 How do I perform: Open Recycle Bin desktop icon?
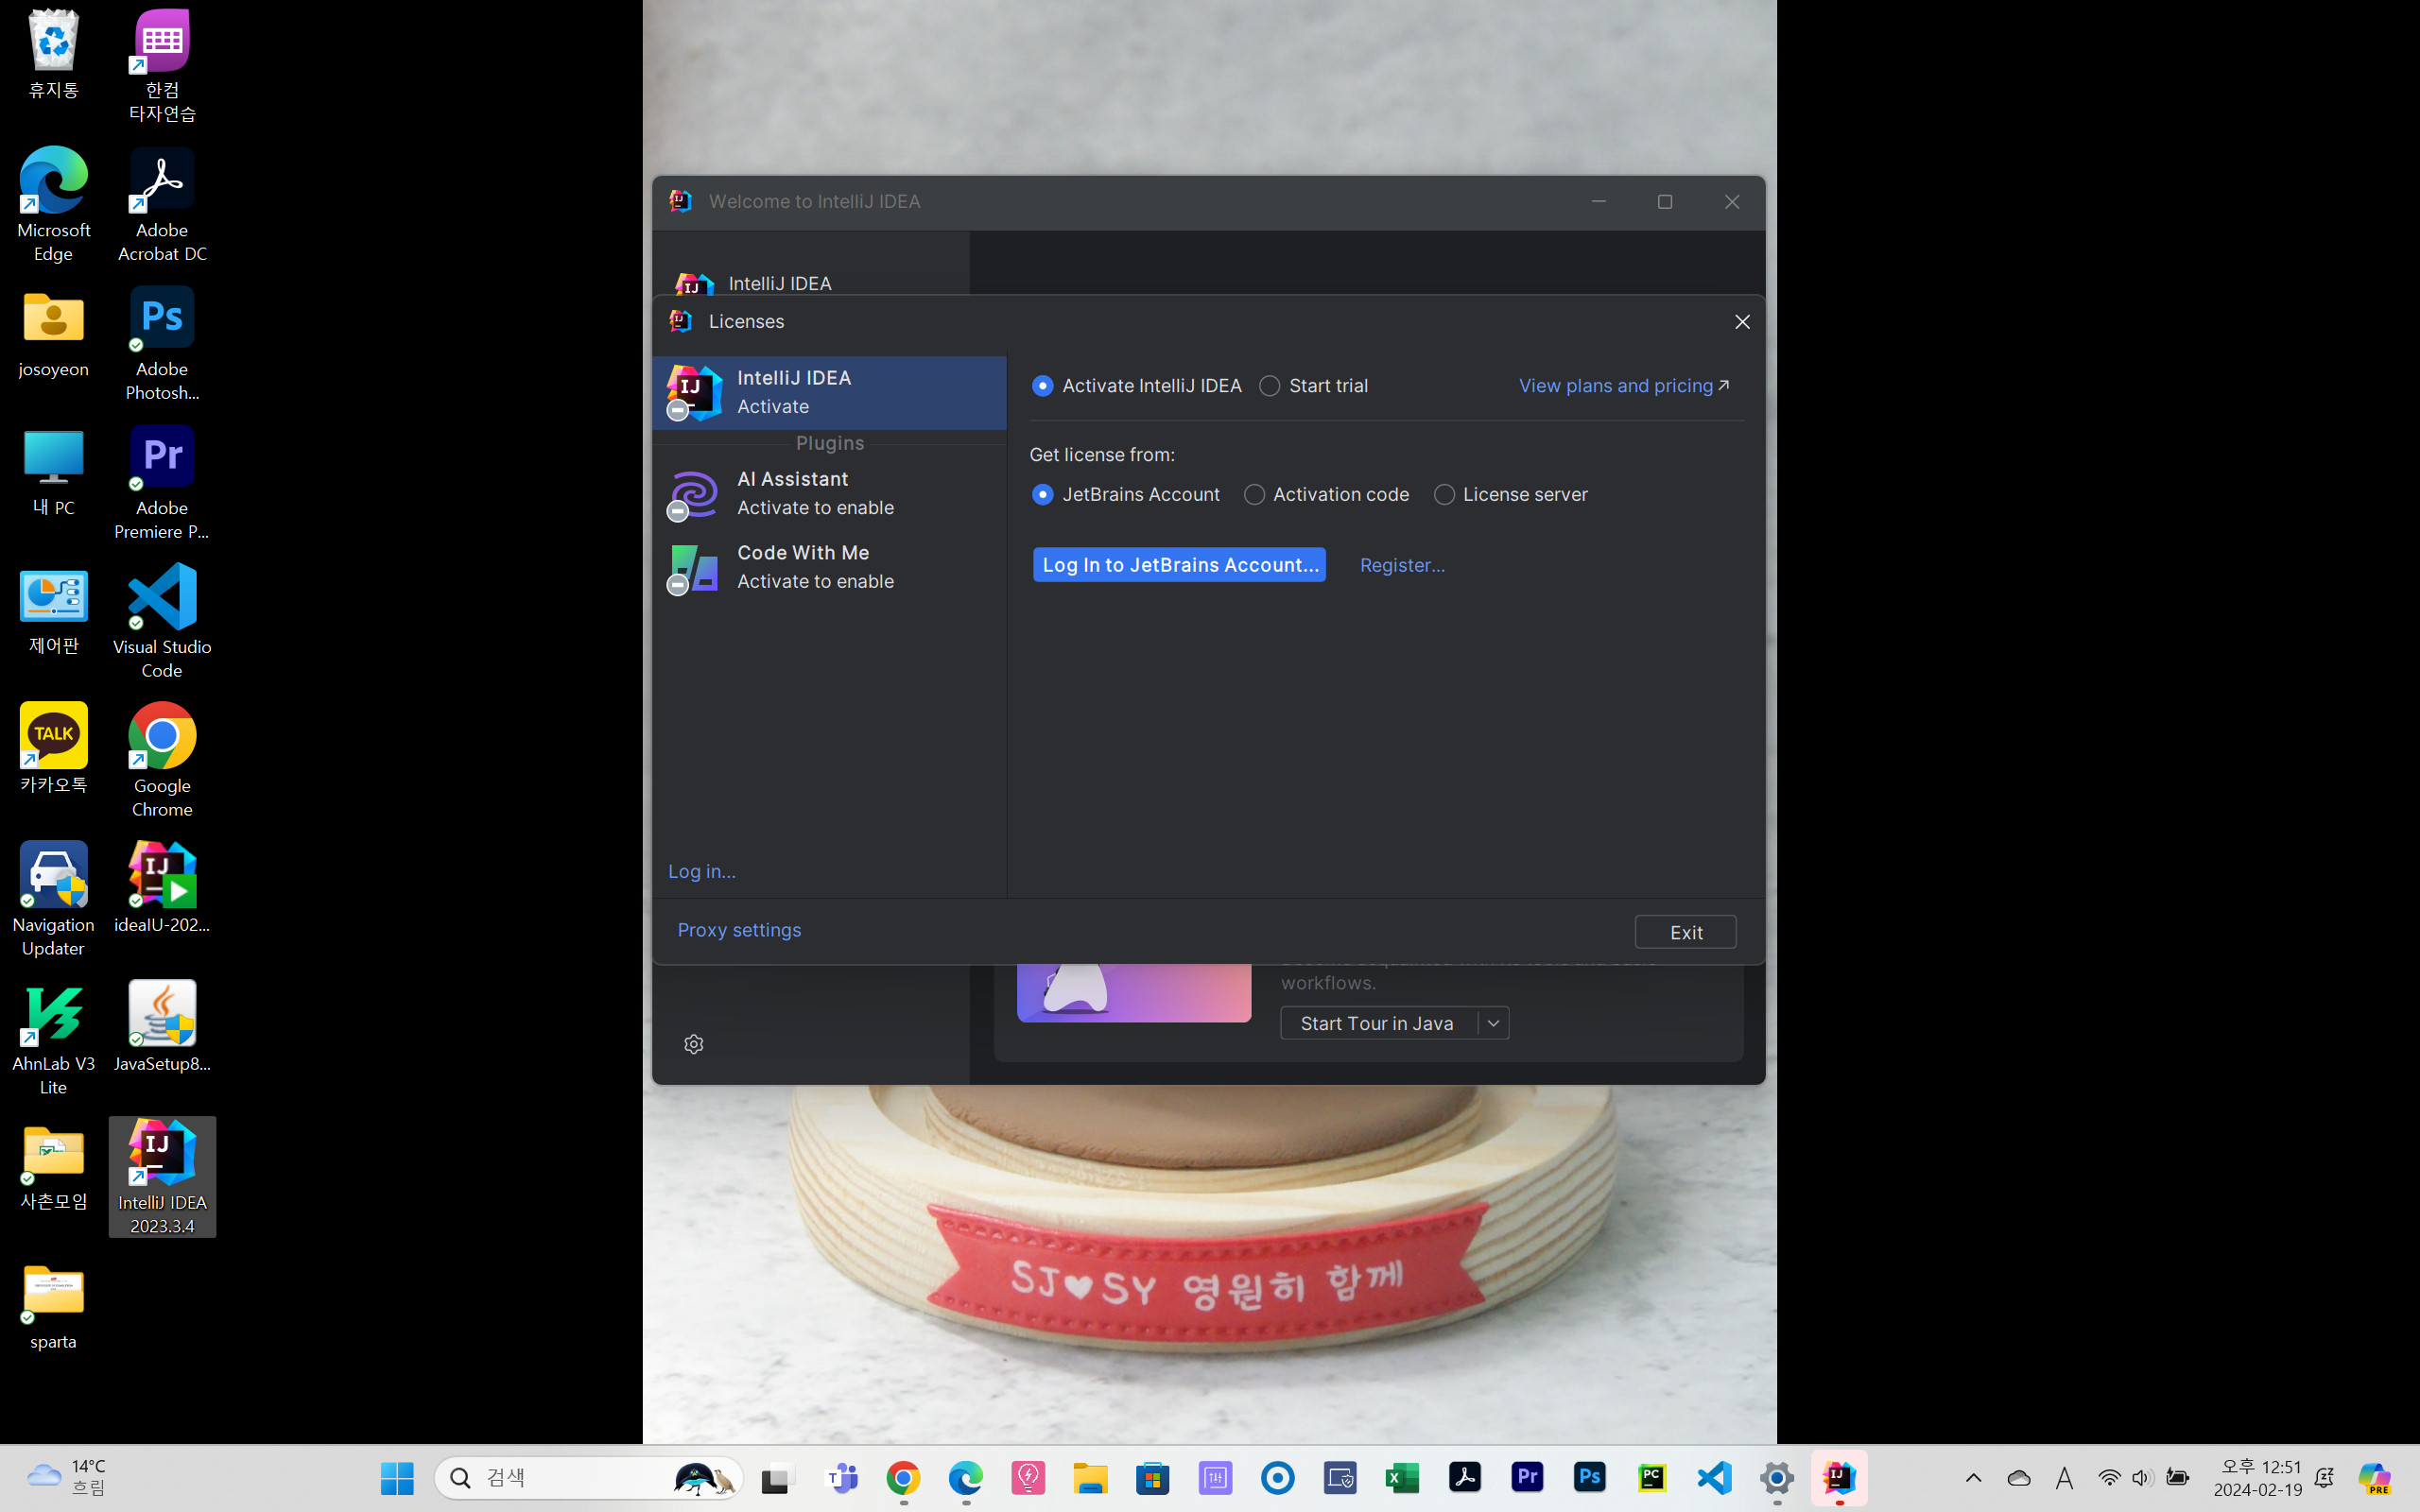54,56
